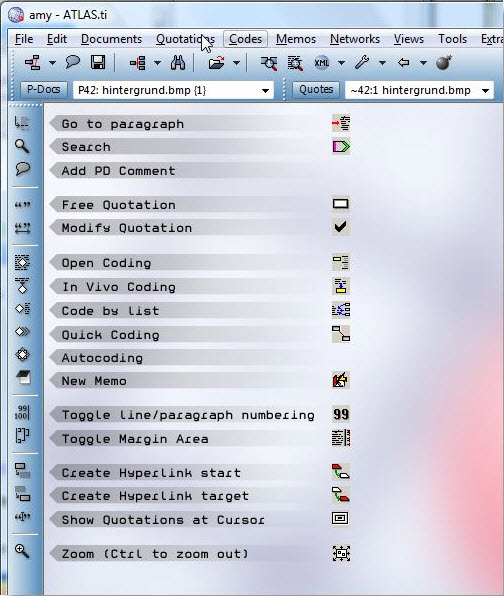Open the Edit menu
This screenshot has width=504, height=596.
57,39
